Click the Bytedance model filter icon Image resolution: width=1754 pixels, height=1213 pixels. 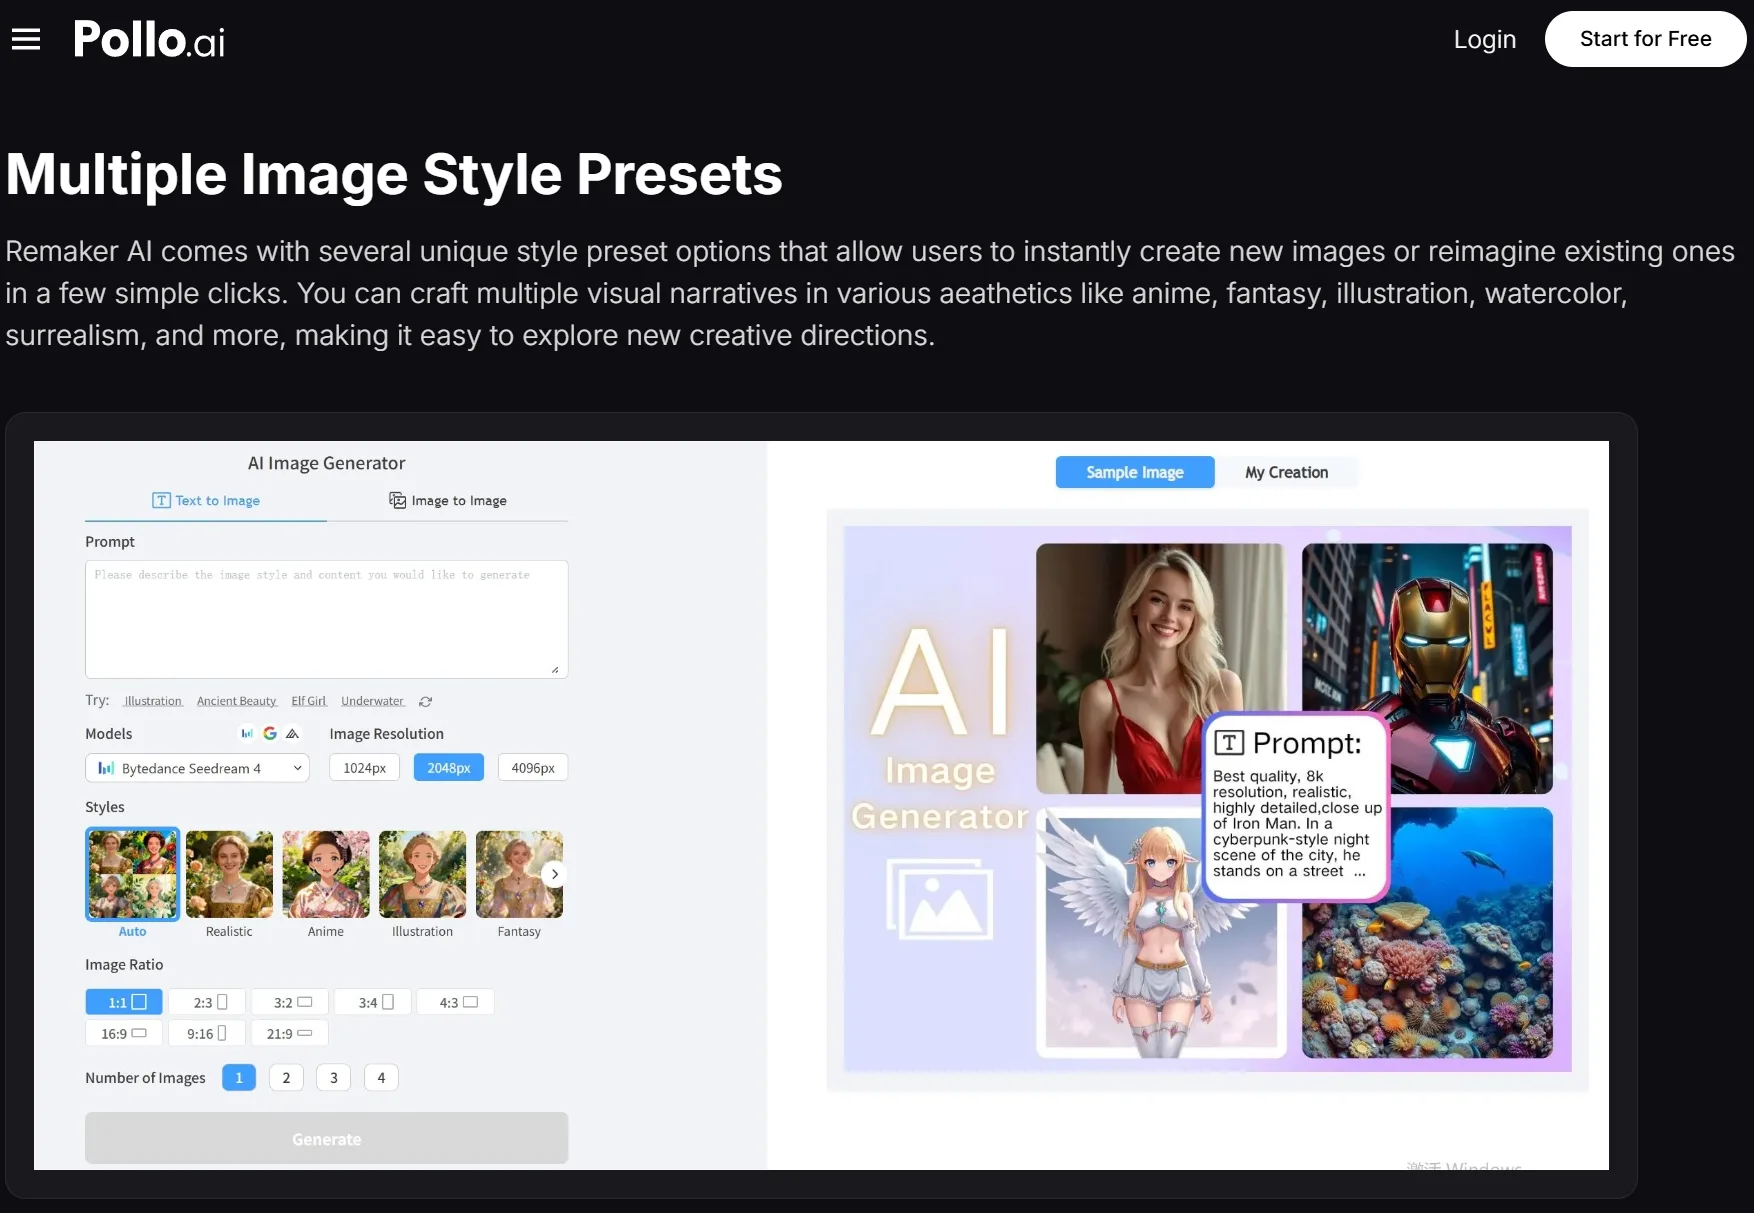coord(247,733)
